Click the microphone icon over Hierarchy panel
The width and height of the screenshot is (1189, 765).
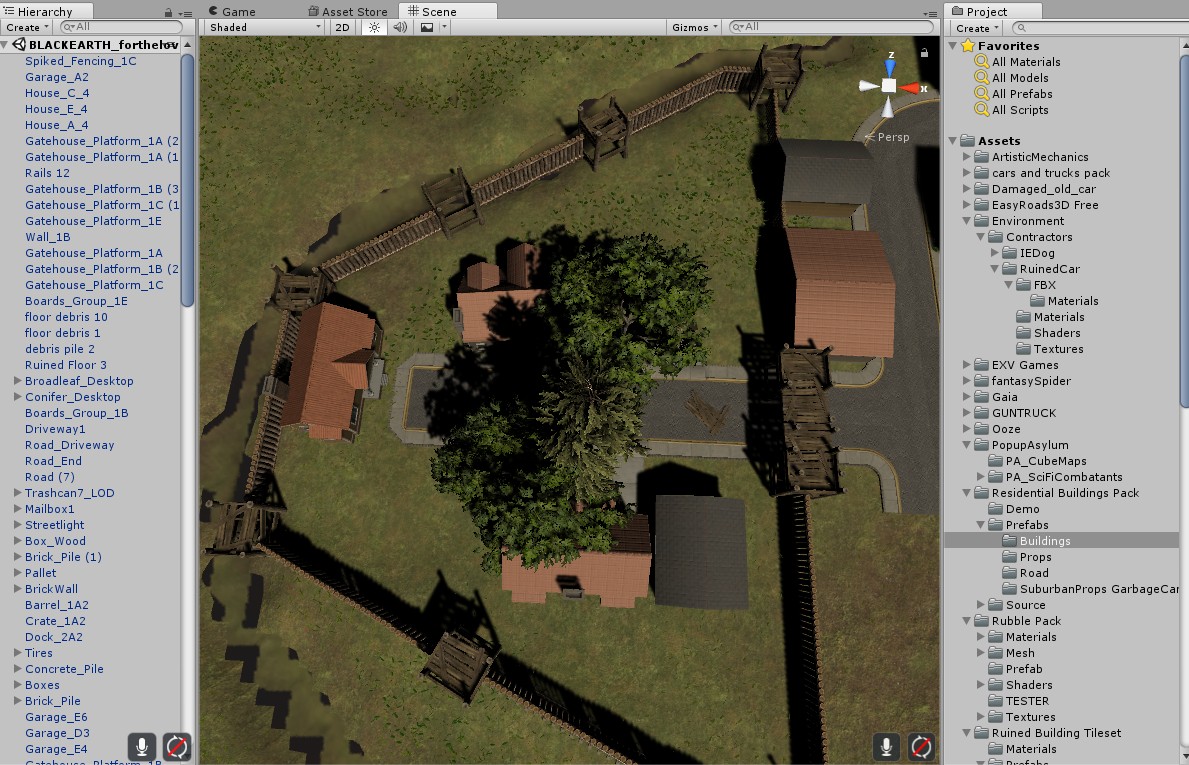[x=142, y=746]
